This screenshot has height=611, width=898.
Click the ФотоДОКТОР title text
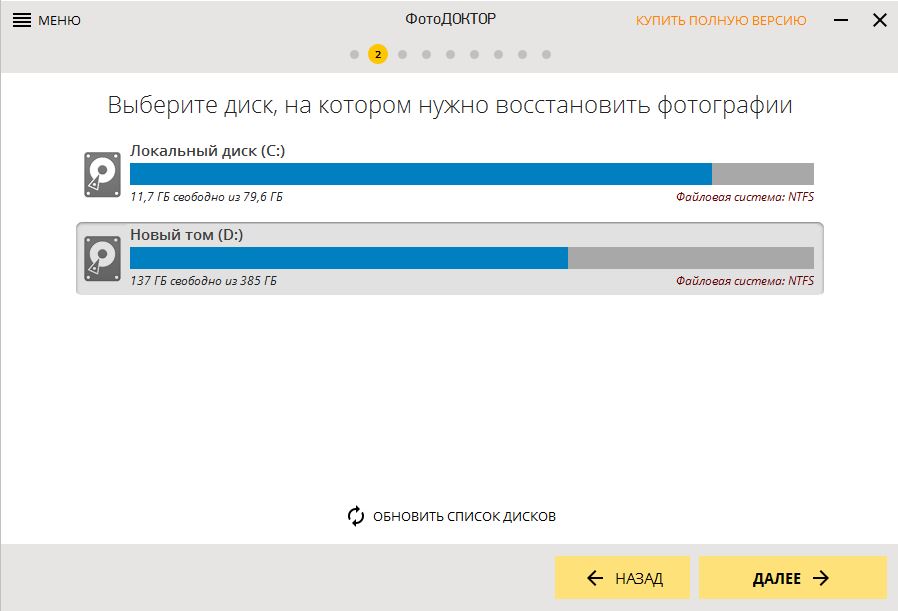pyautogui.click(x=451, y=19)
